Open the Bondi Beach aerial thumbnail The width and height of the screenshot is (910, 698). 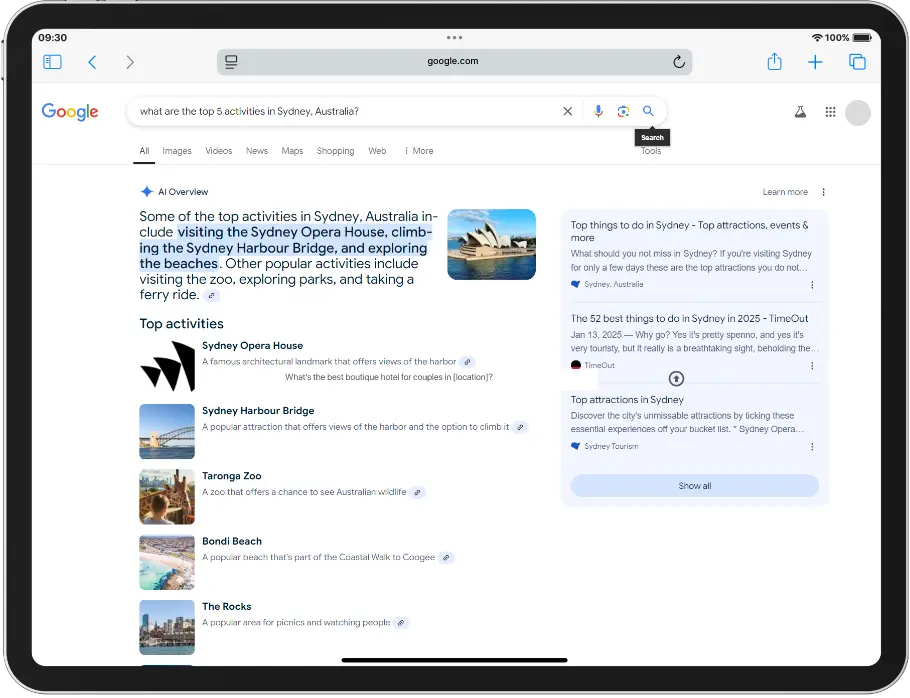pyautogui.click(x=167, y=562)
